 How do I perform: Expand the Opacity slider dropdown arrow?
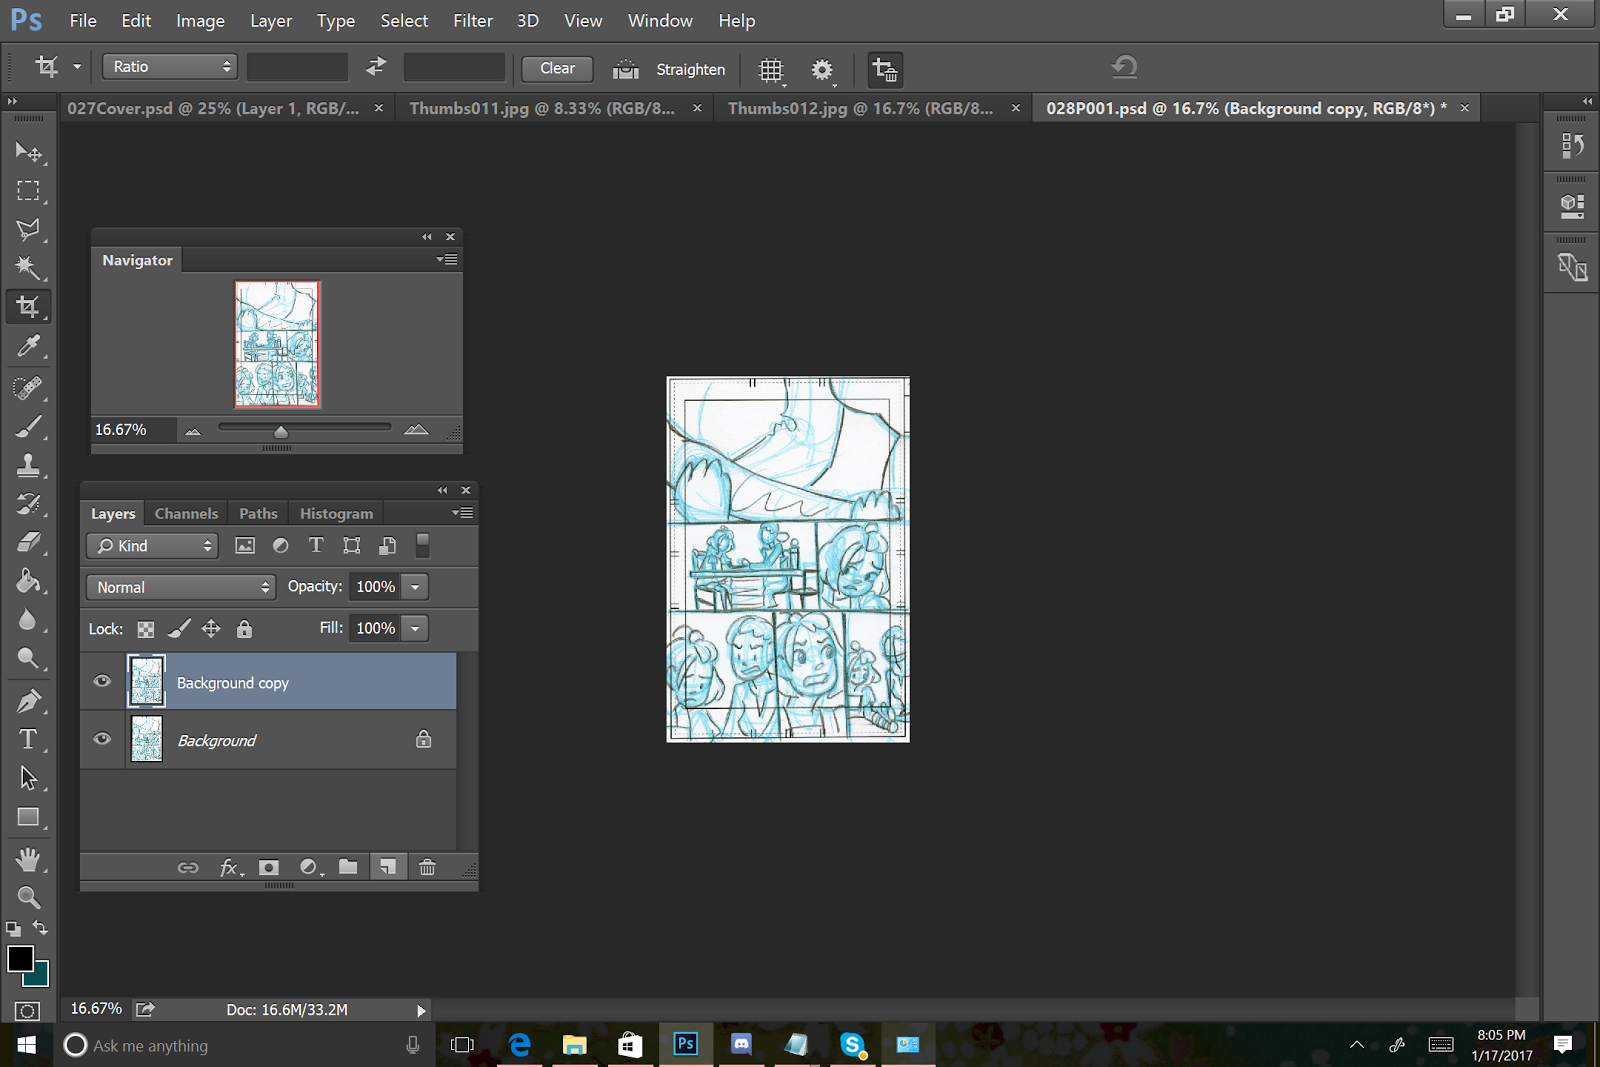click(x=415, y=587)
